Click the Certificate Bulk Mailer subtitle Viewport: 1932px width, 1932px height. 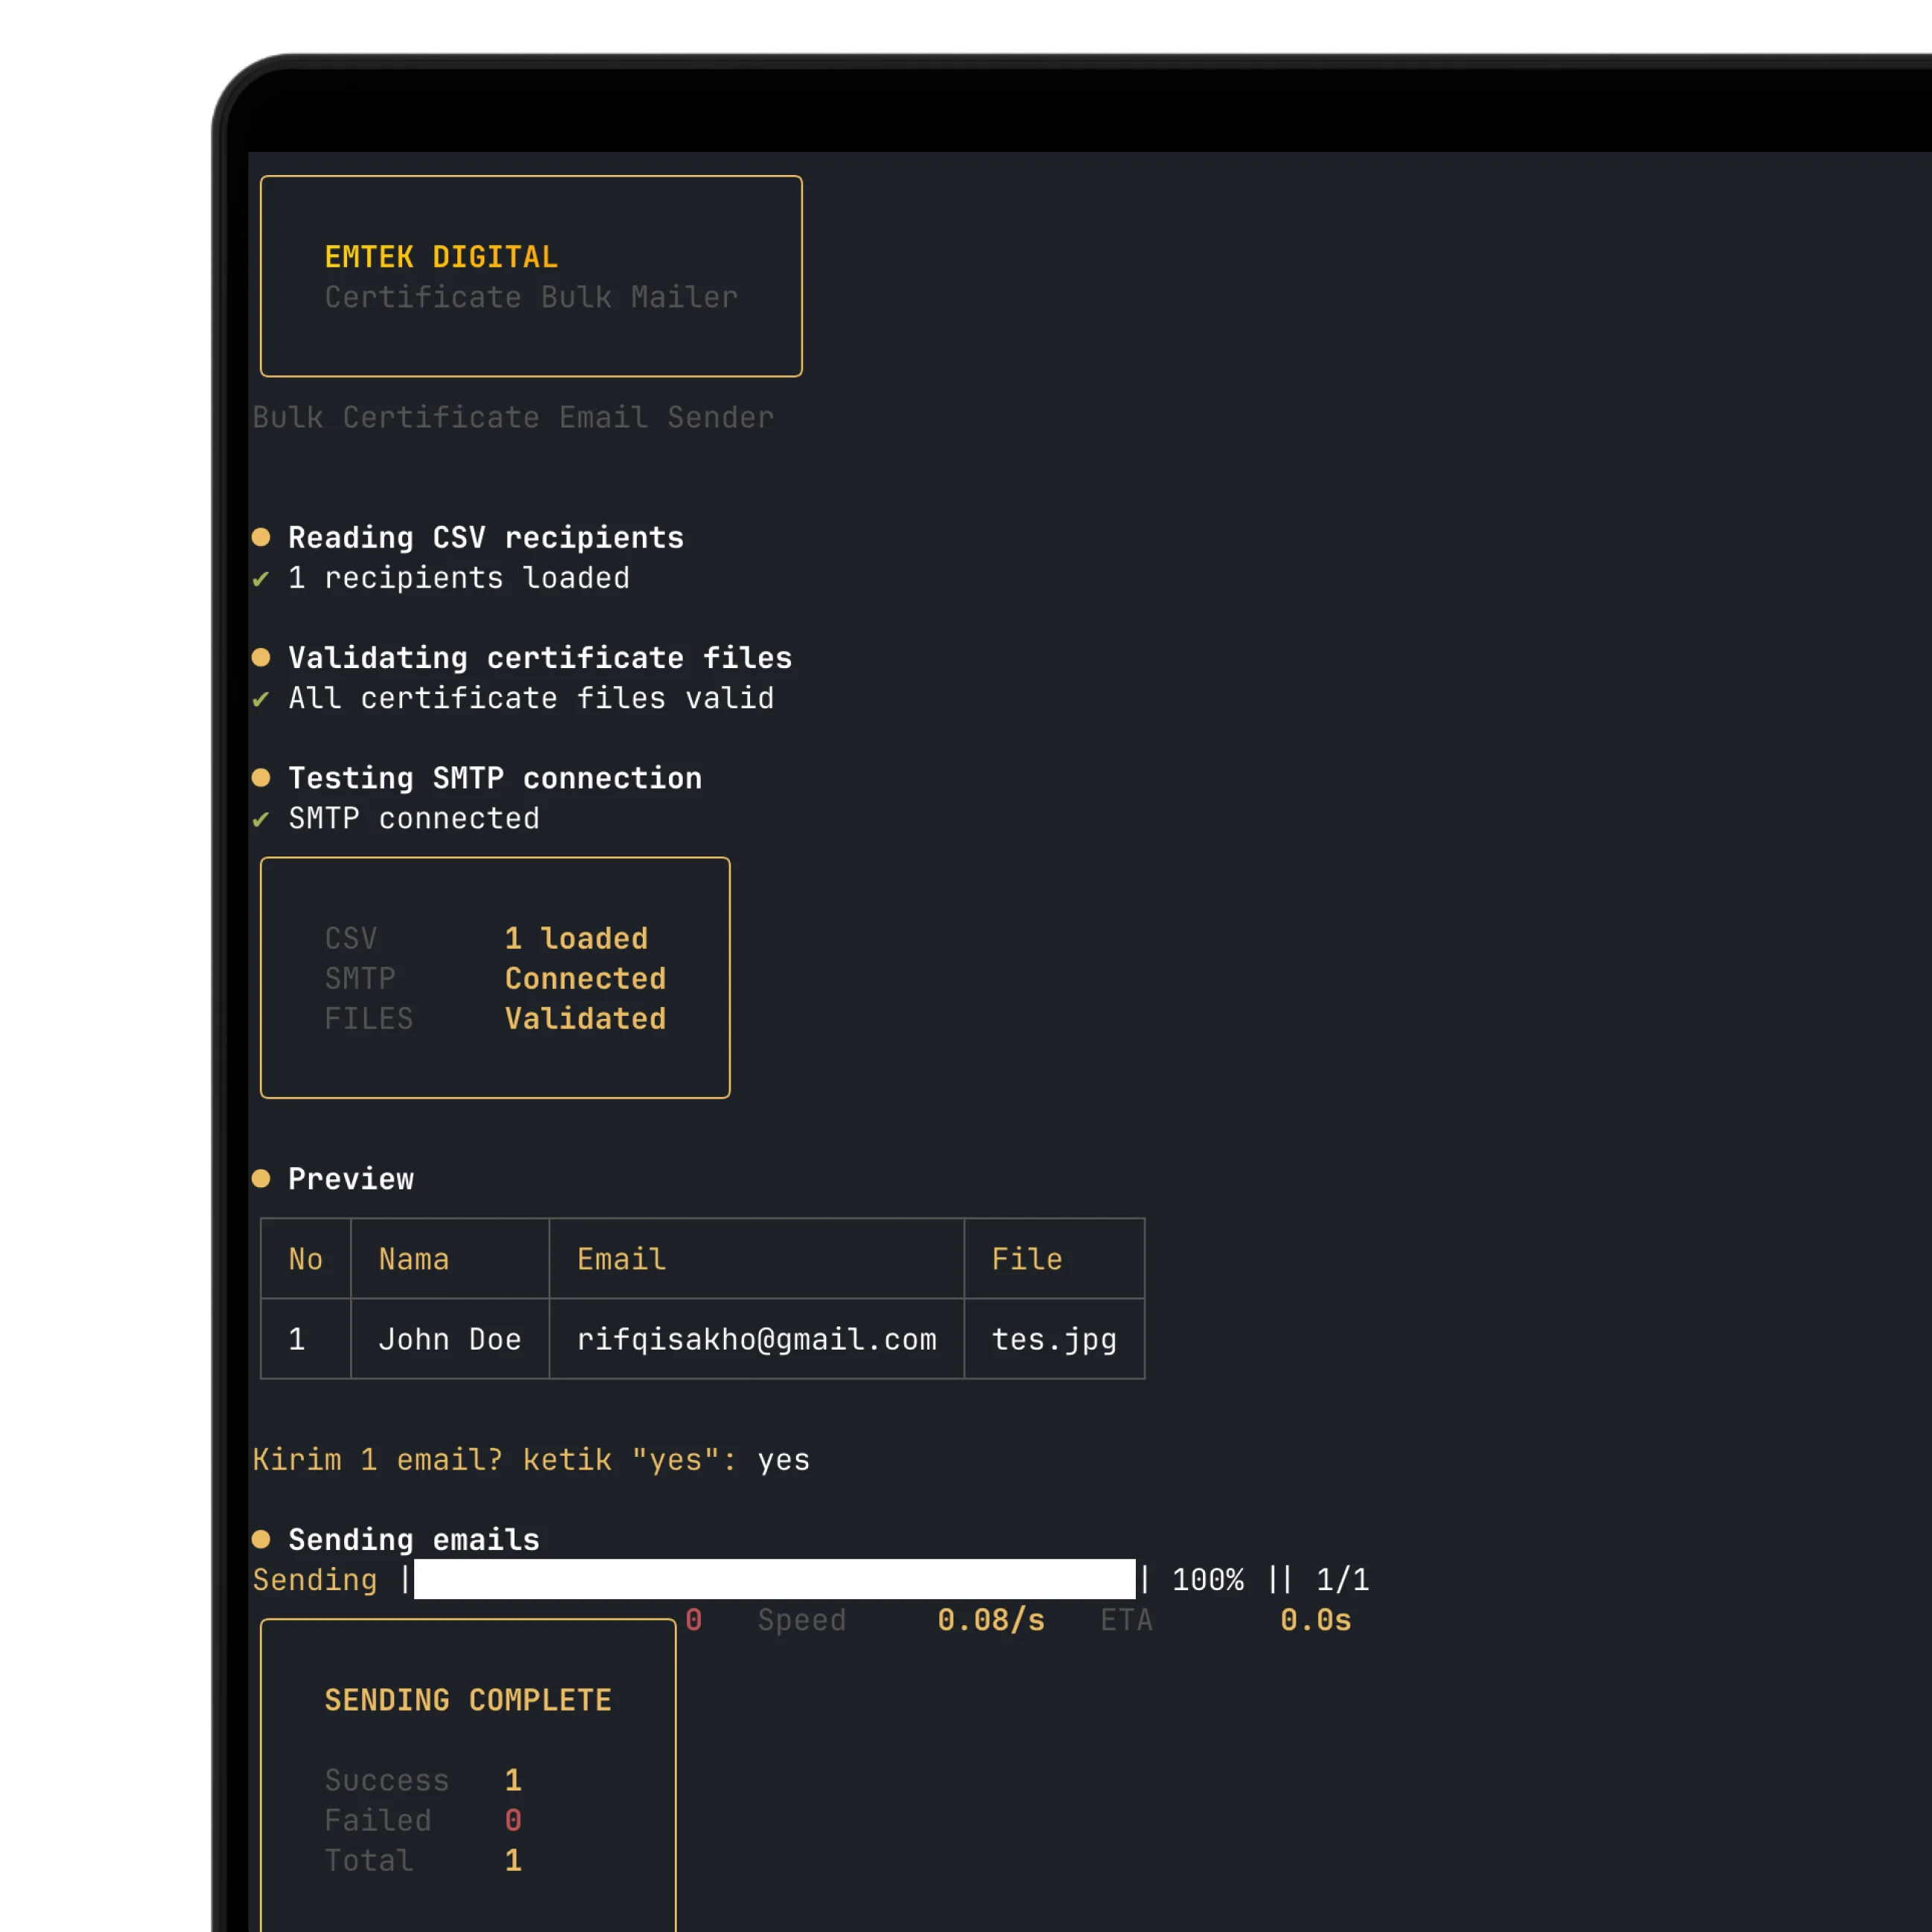(531, 297)
